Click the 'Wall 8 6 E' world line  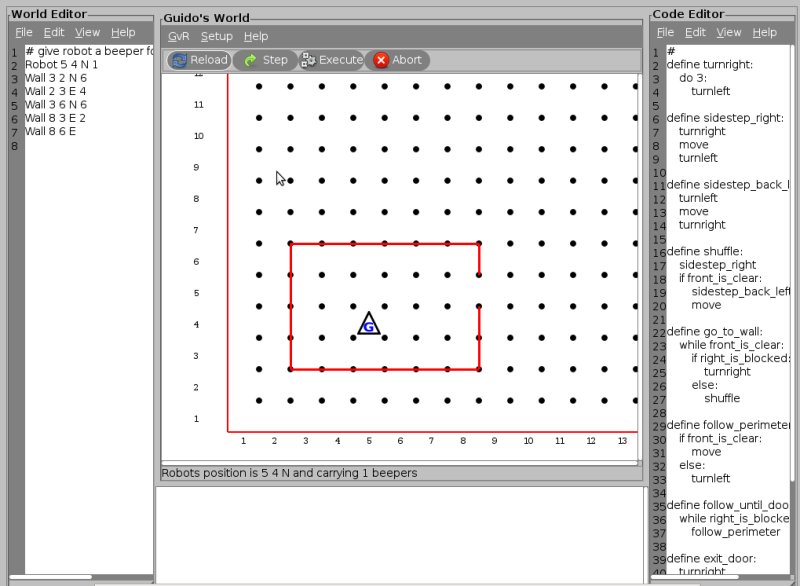50,131
